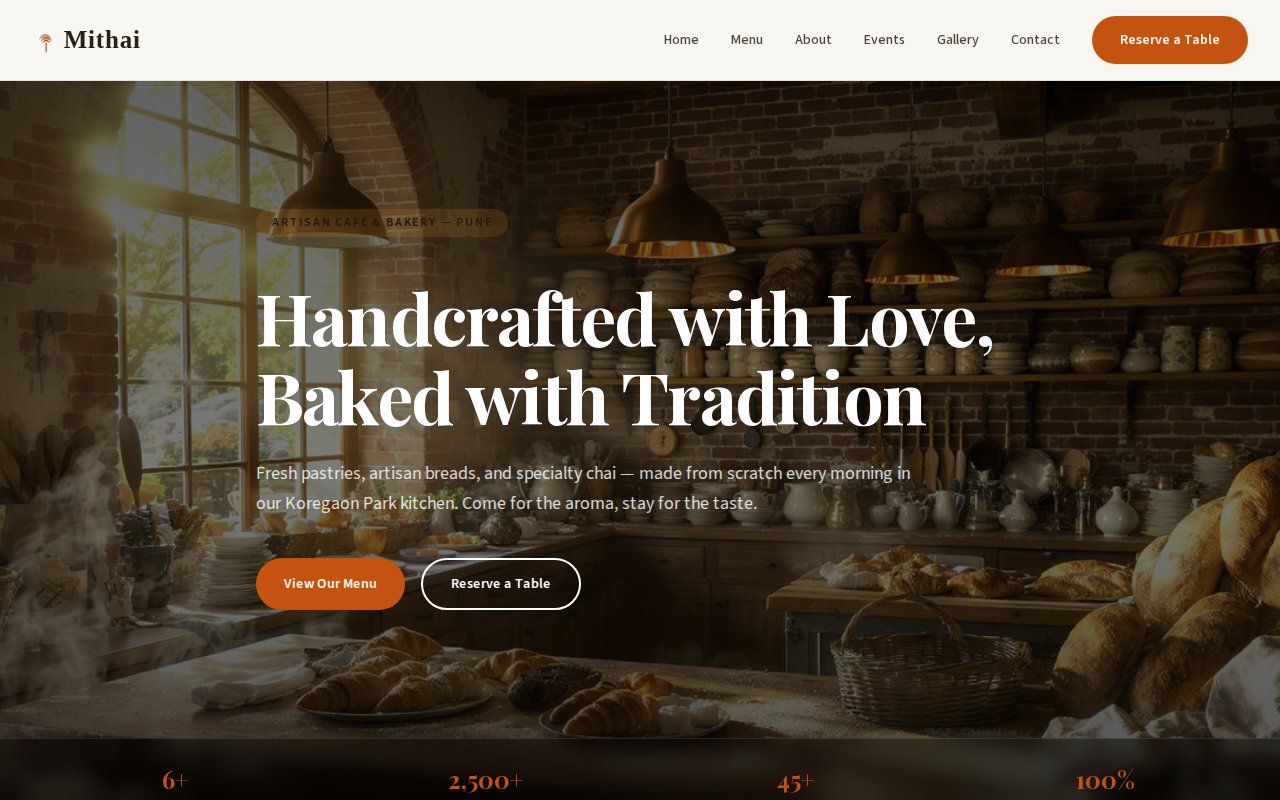Click the Koregaon Park kitchen description text
Screen dimensions: 1280x800
pyautogui.click(x=583, y=488)
